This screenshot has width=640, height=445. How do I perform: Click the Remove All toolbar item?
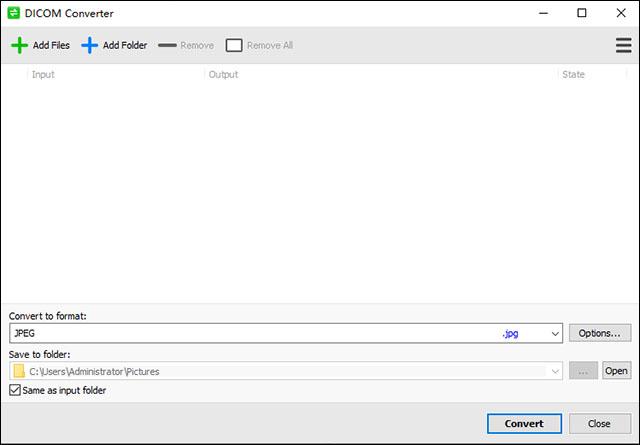pos(259,45)
